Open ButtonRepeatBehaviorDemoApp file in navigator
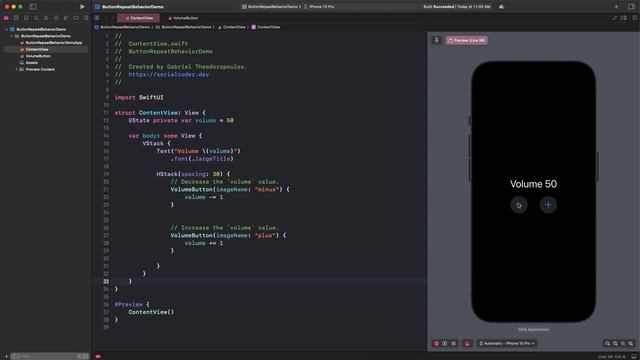Image resolution: width=640 pixels, height=360 pixels. (x=53, y=42)
